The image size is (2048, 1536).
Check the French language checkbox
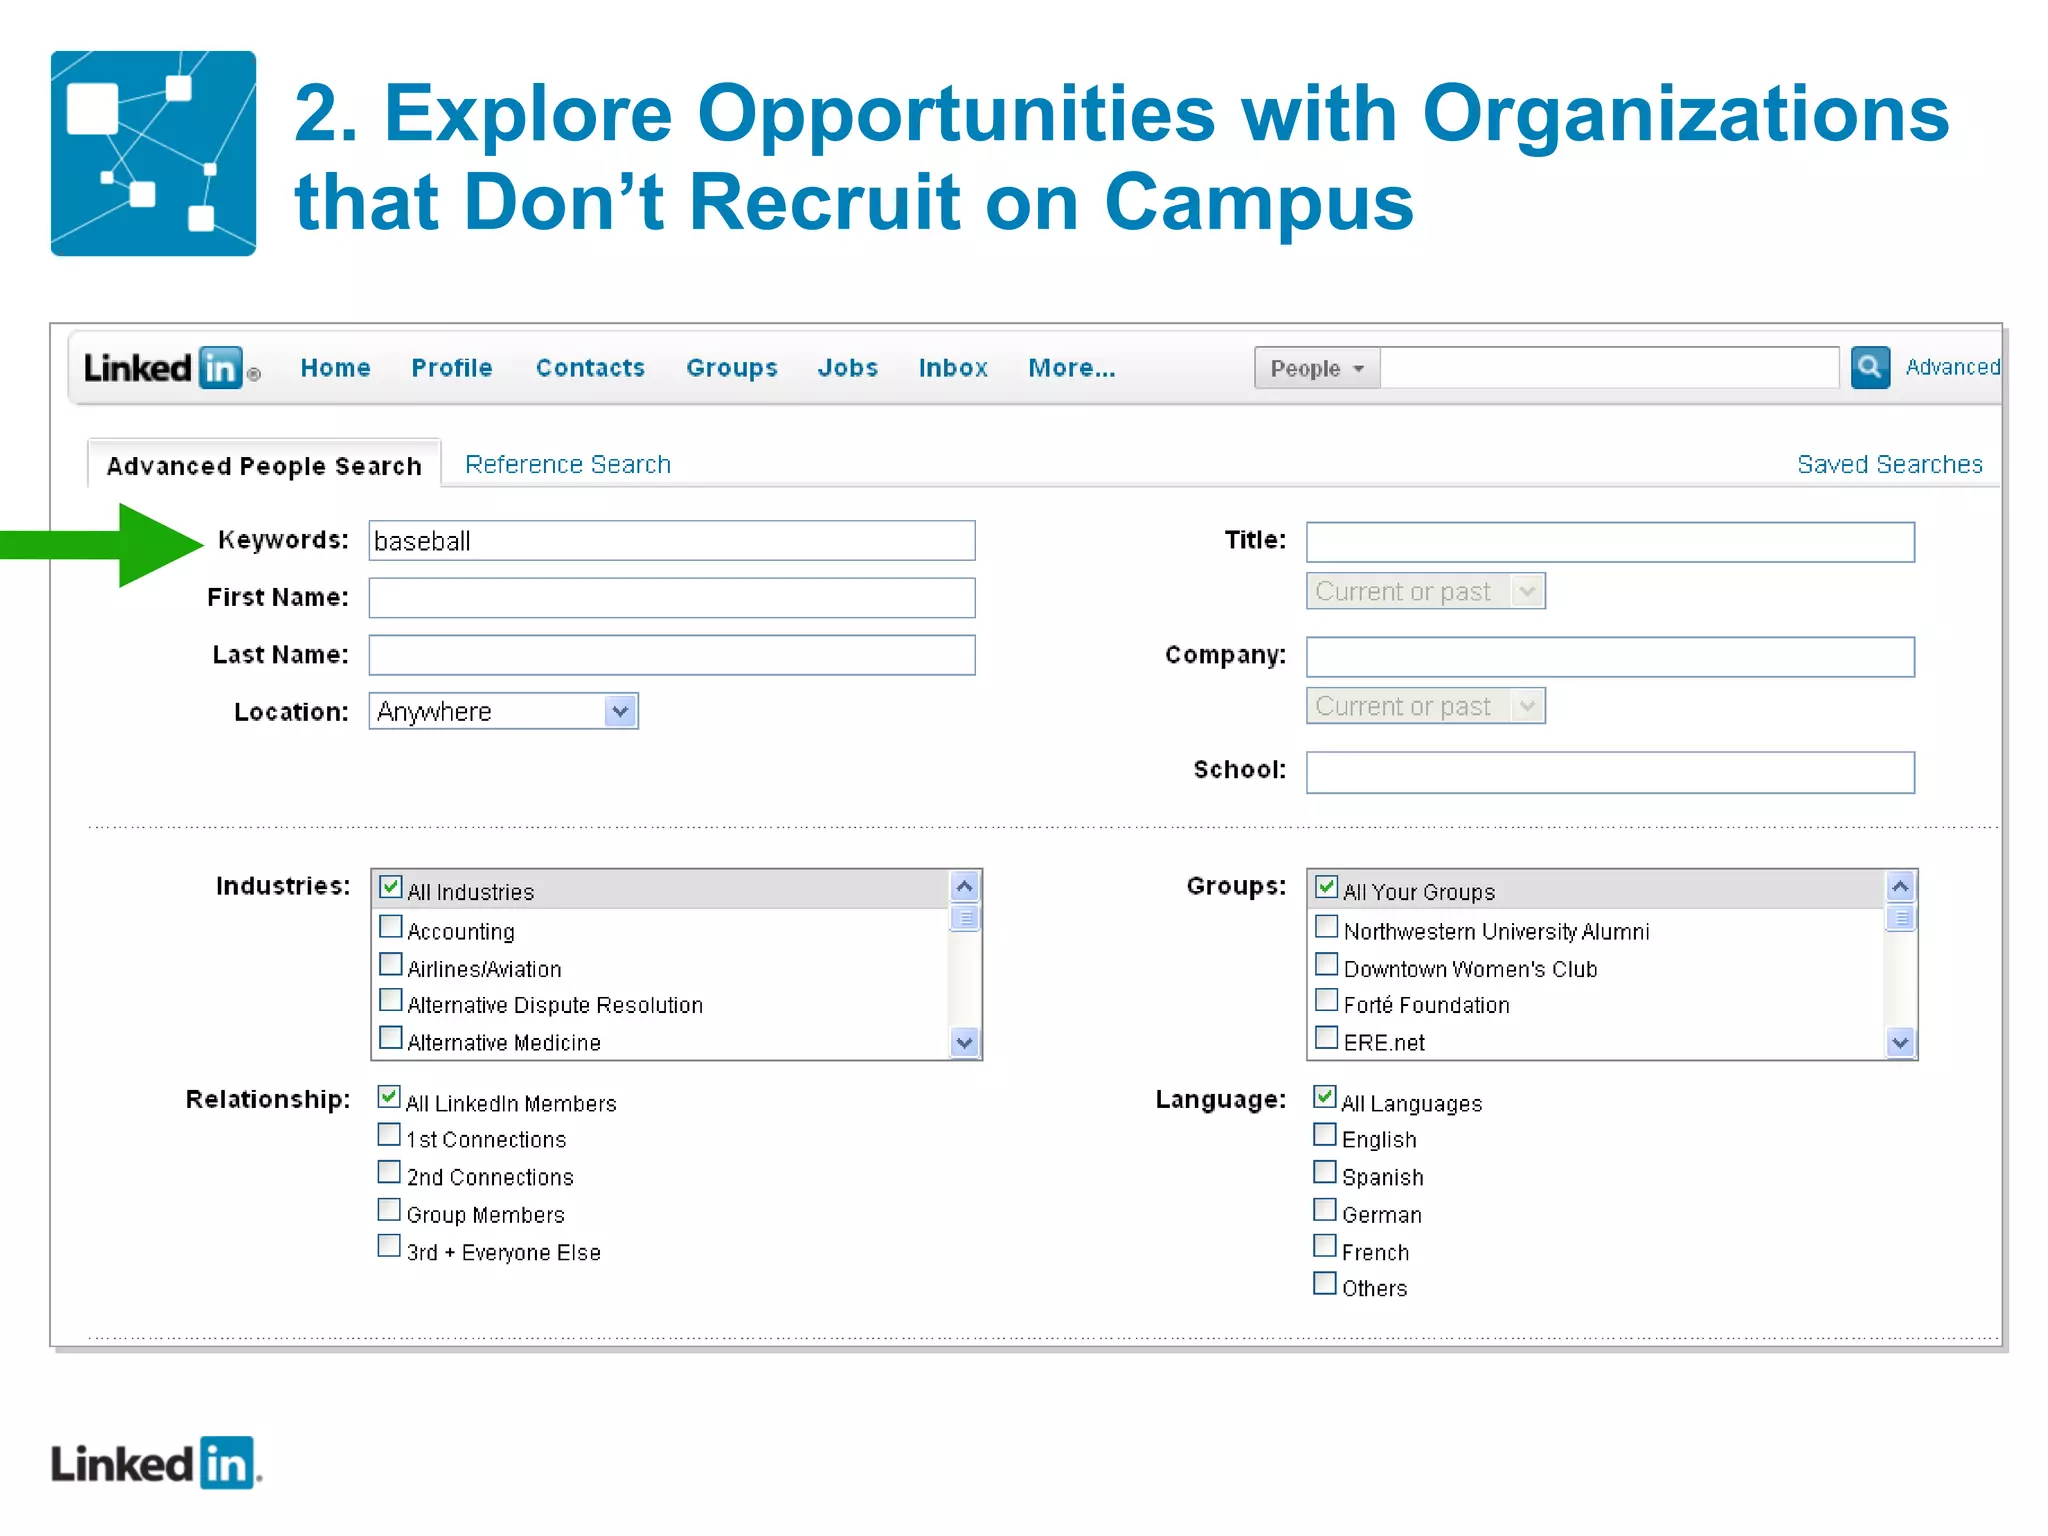pos(1325,1247)
